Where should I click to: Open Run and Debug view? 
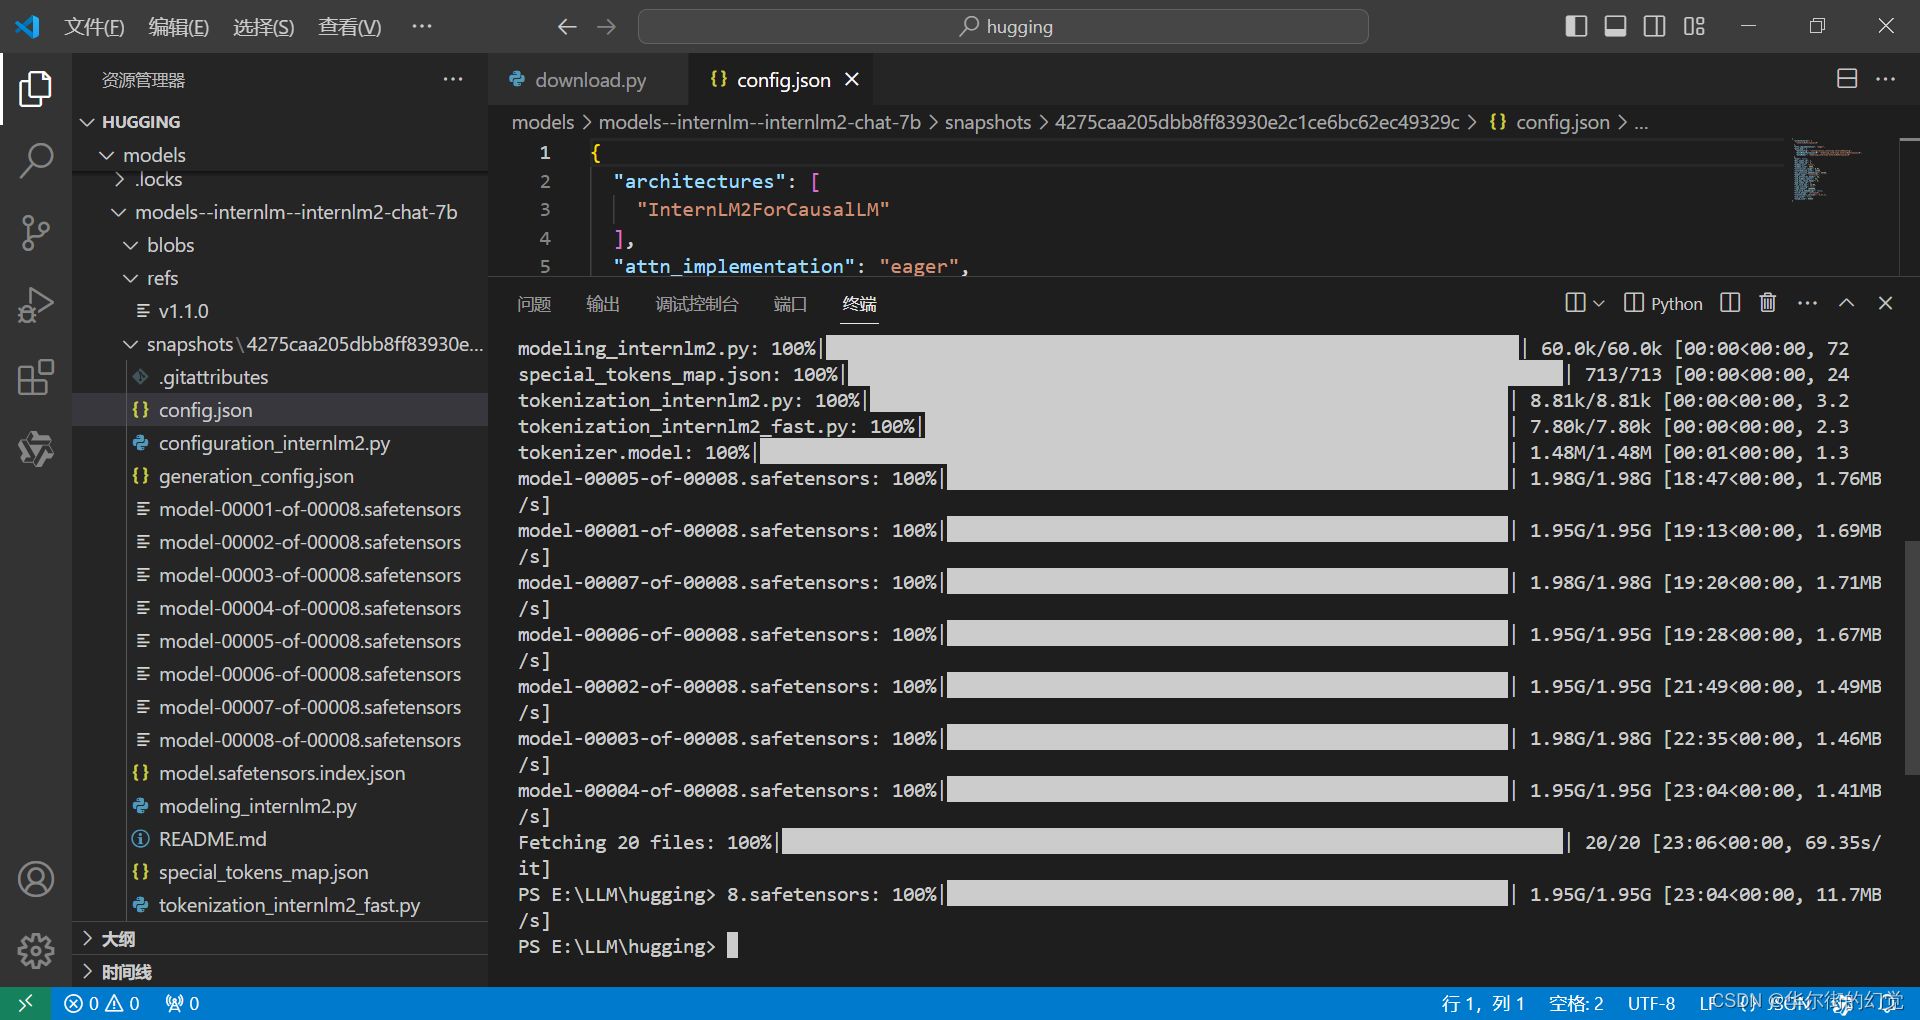coord(36,305)
